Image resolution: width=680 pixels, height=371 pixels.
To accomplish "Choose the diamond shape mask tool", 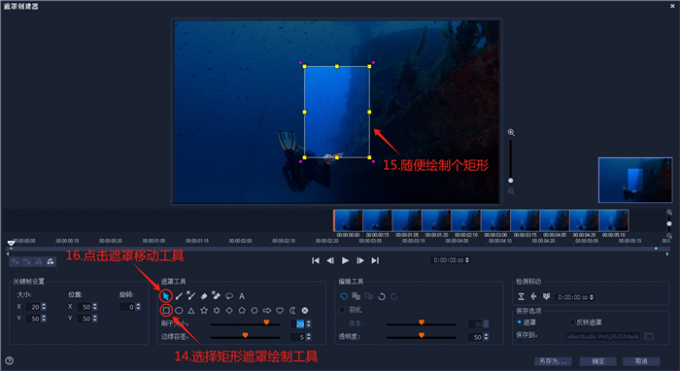I will tap(229, 310).
